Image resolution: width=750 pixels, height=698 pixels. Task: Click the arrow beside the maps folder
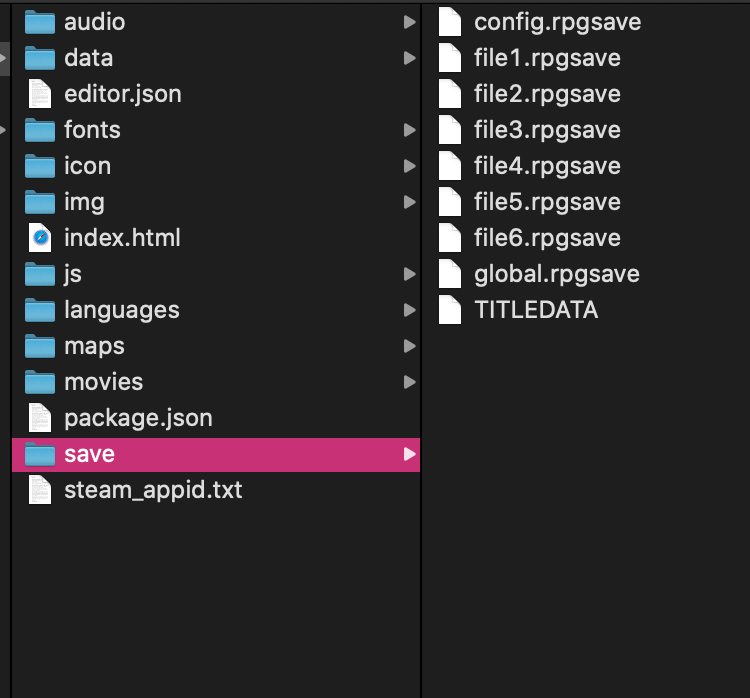(409, 346)
